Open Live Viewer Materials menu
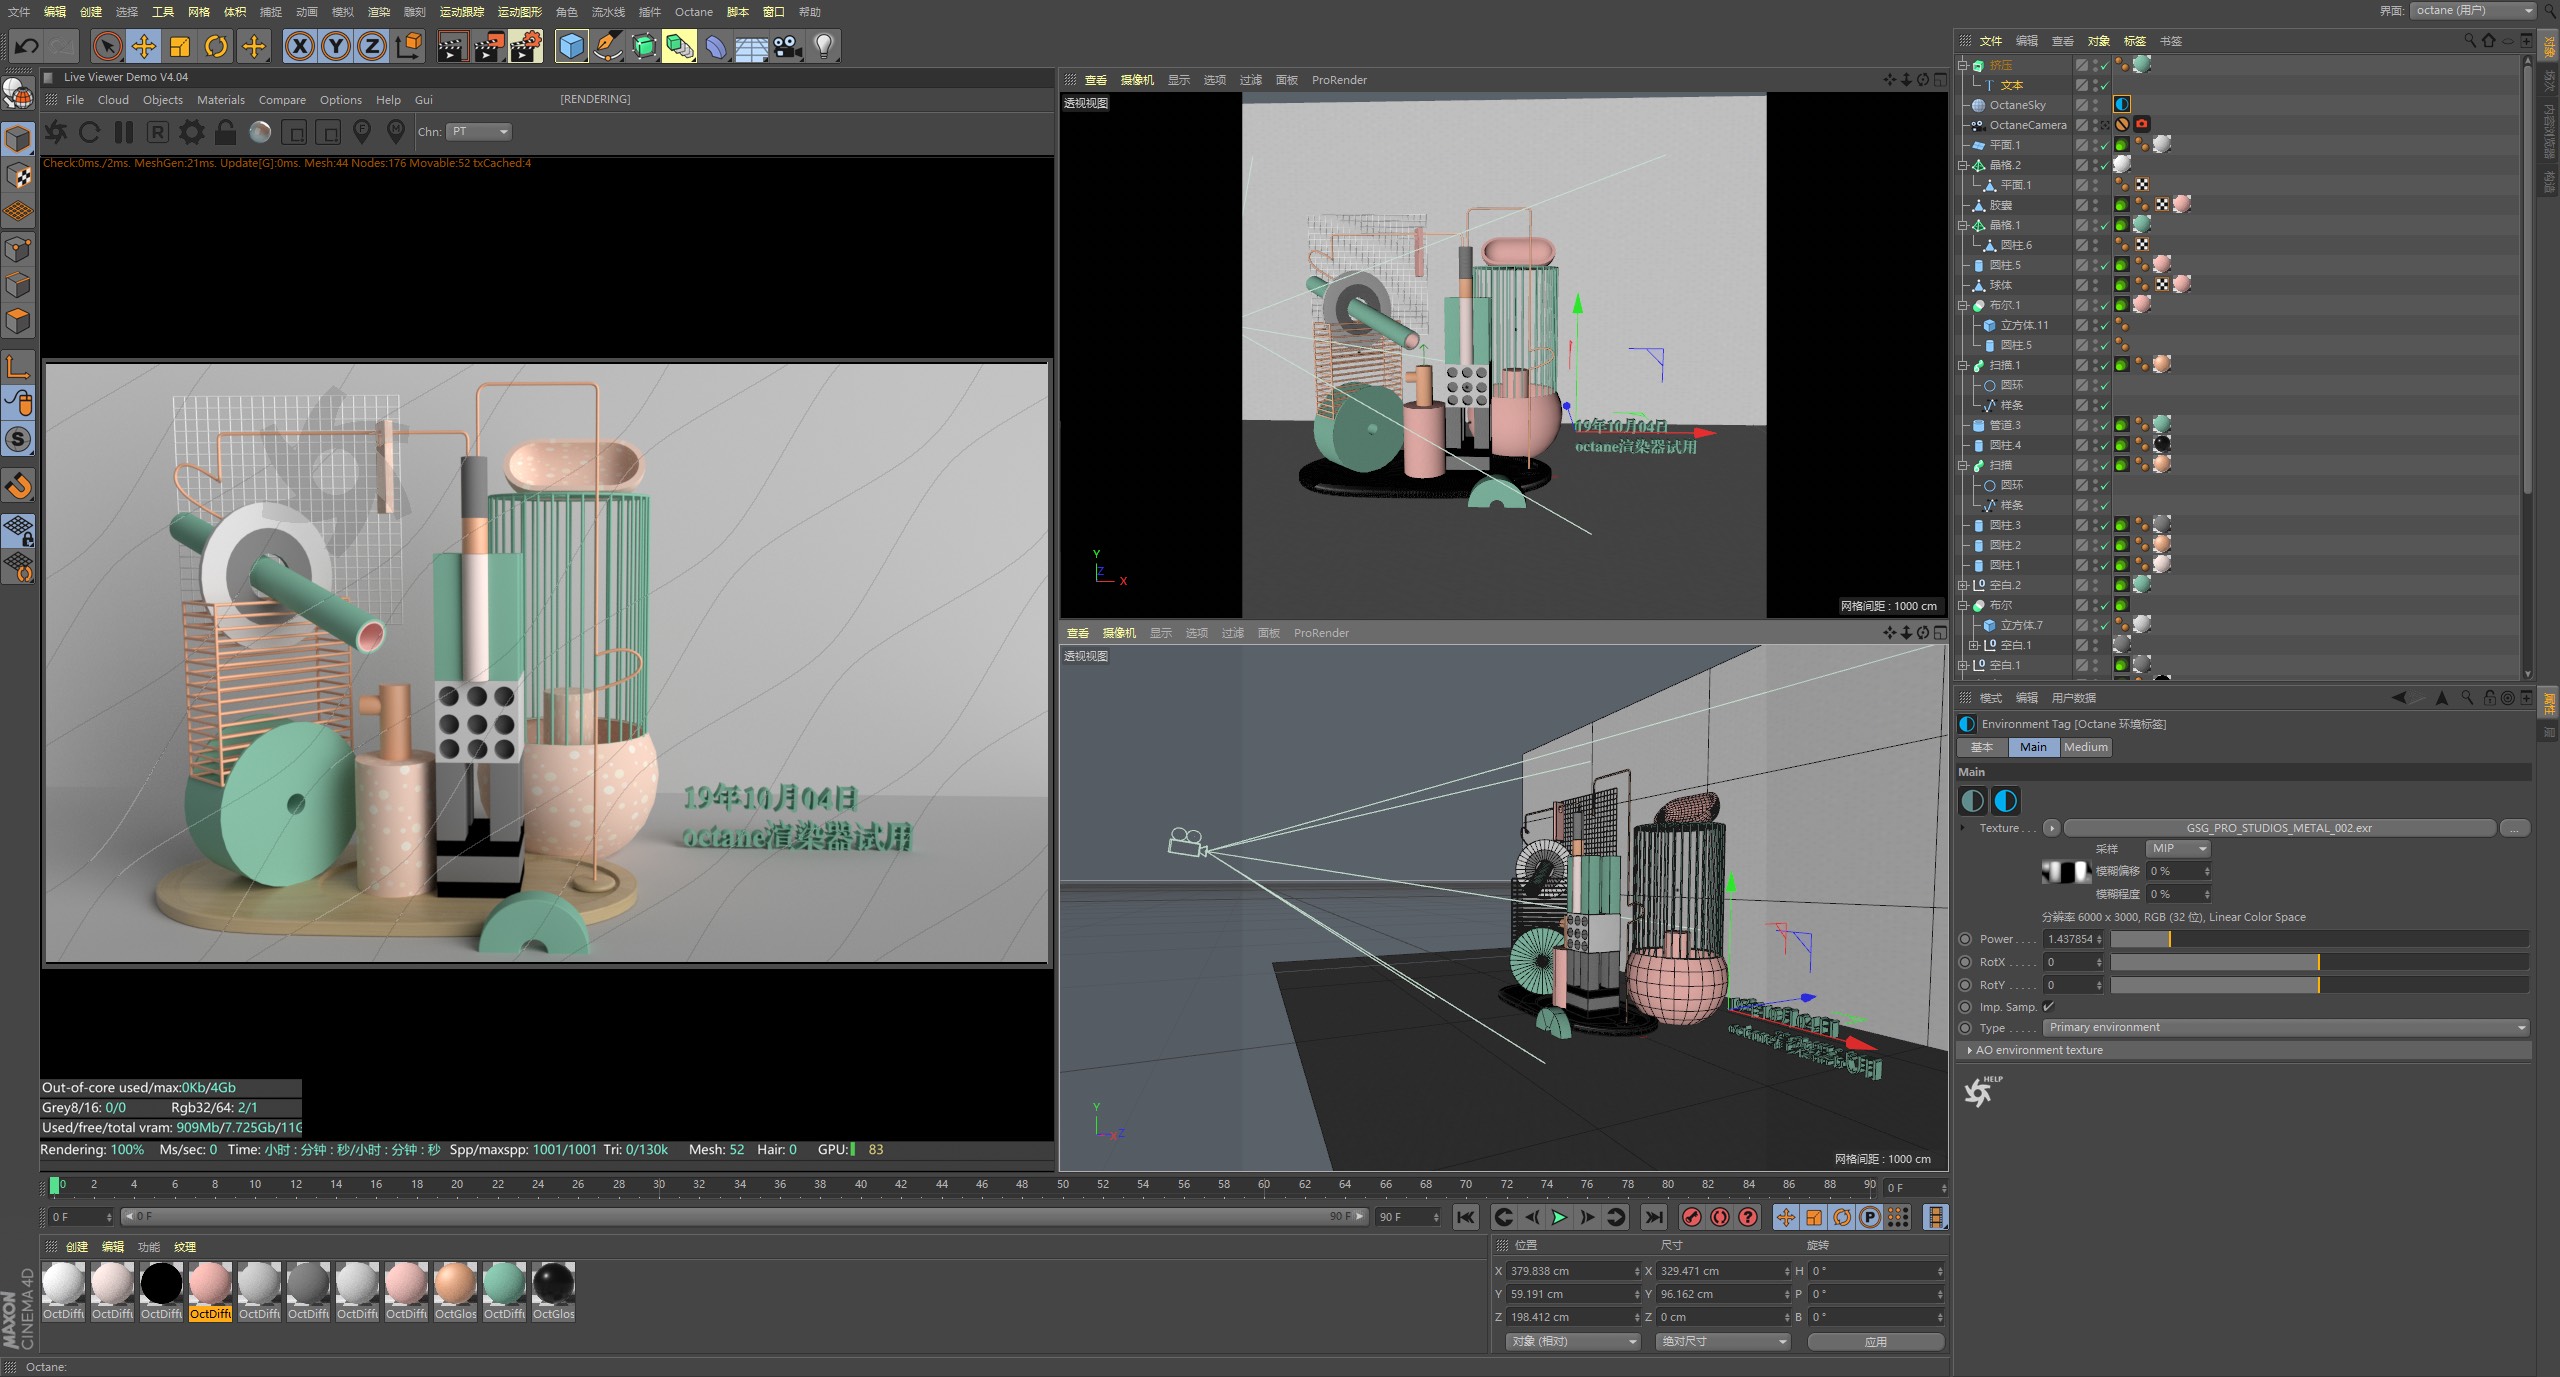This screenshot has height=1377, width=2560. (x=220, y=100)
